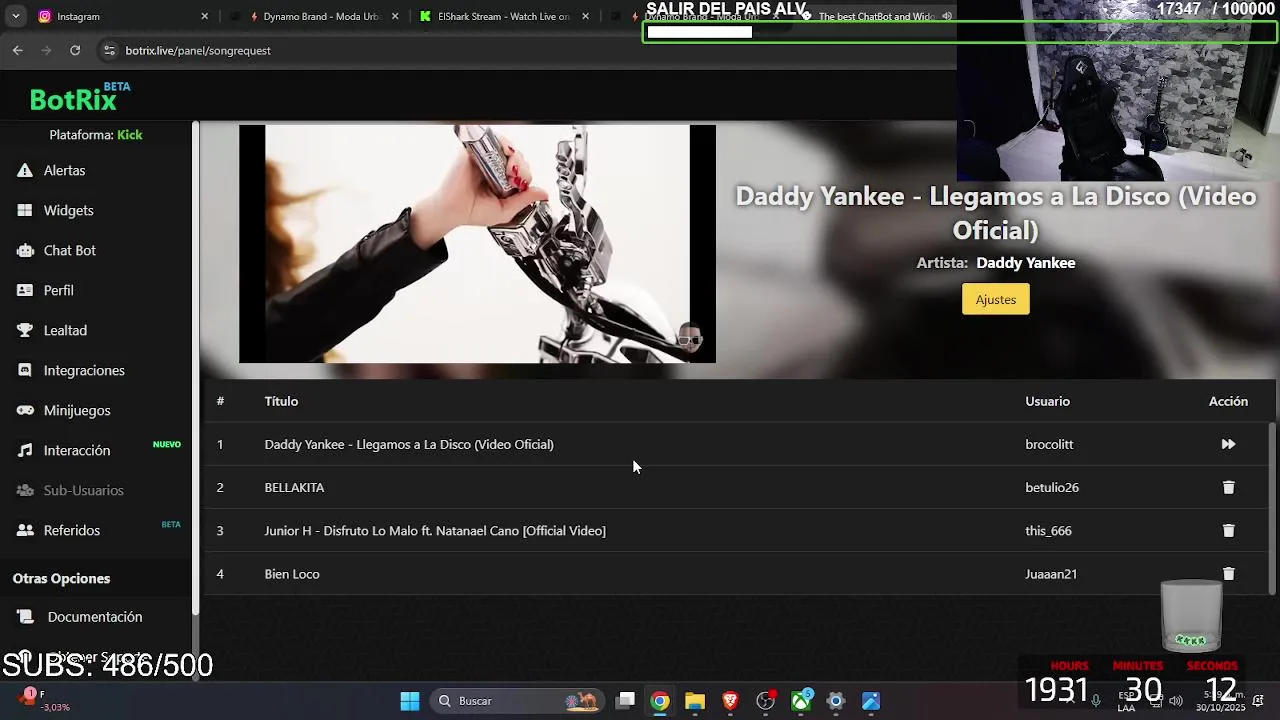
Task: Open Minijuegos in the sidebar
Action: [77, 411]
